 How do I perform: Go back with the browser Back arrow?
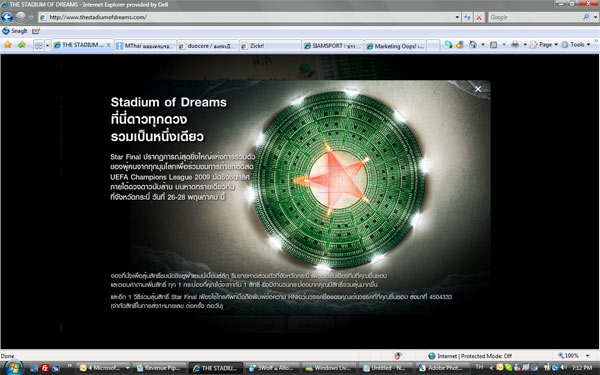7,17
